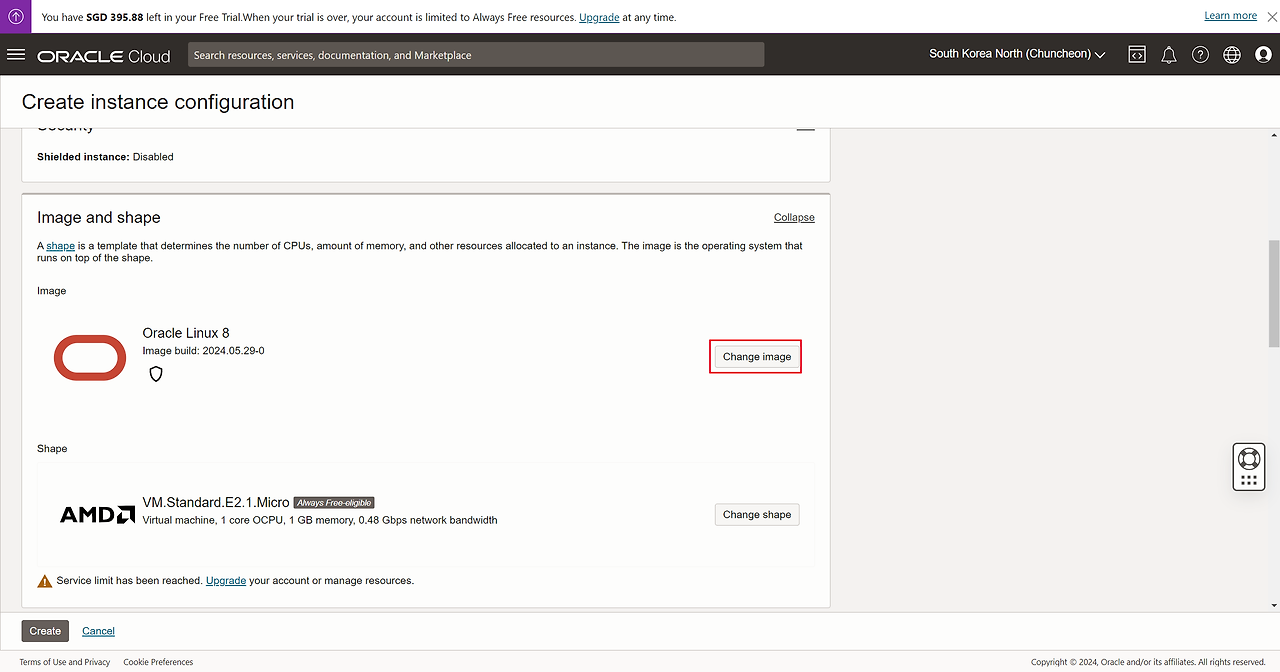The height and width of the screenshot is (672, 1280).
Task: Expand the South Korea North region selector
Action: pos(1017,54)
